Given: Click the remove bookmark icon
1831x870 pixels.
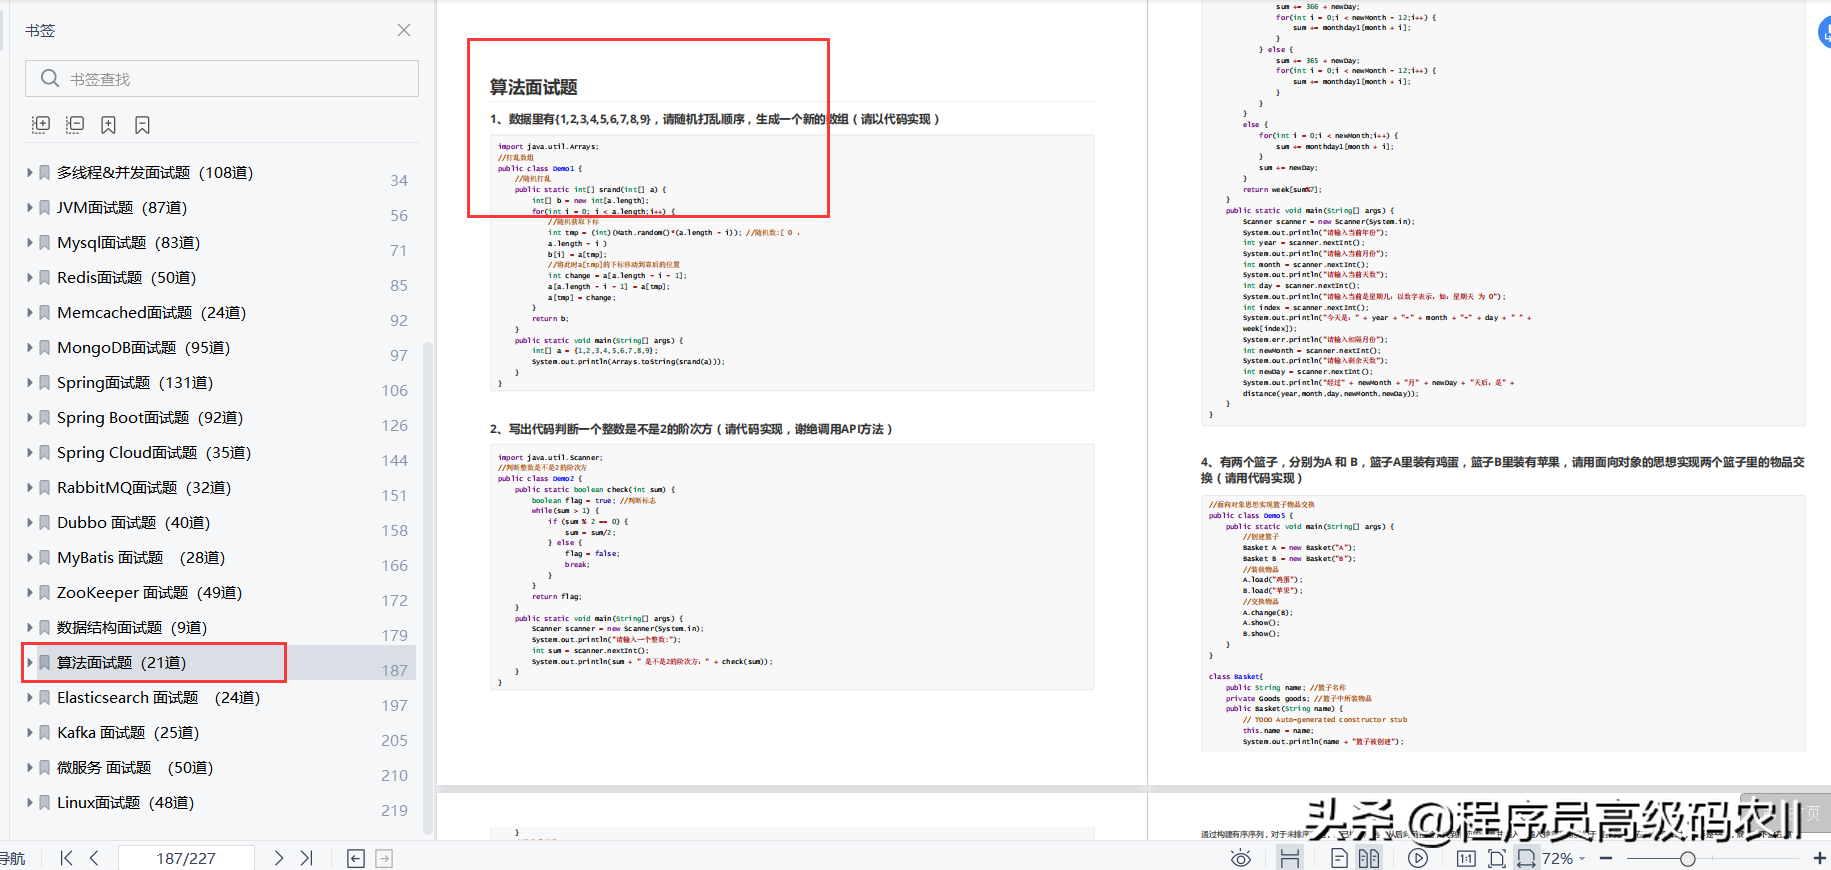Looking at the screenshot, I should [x=143, y=125].
